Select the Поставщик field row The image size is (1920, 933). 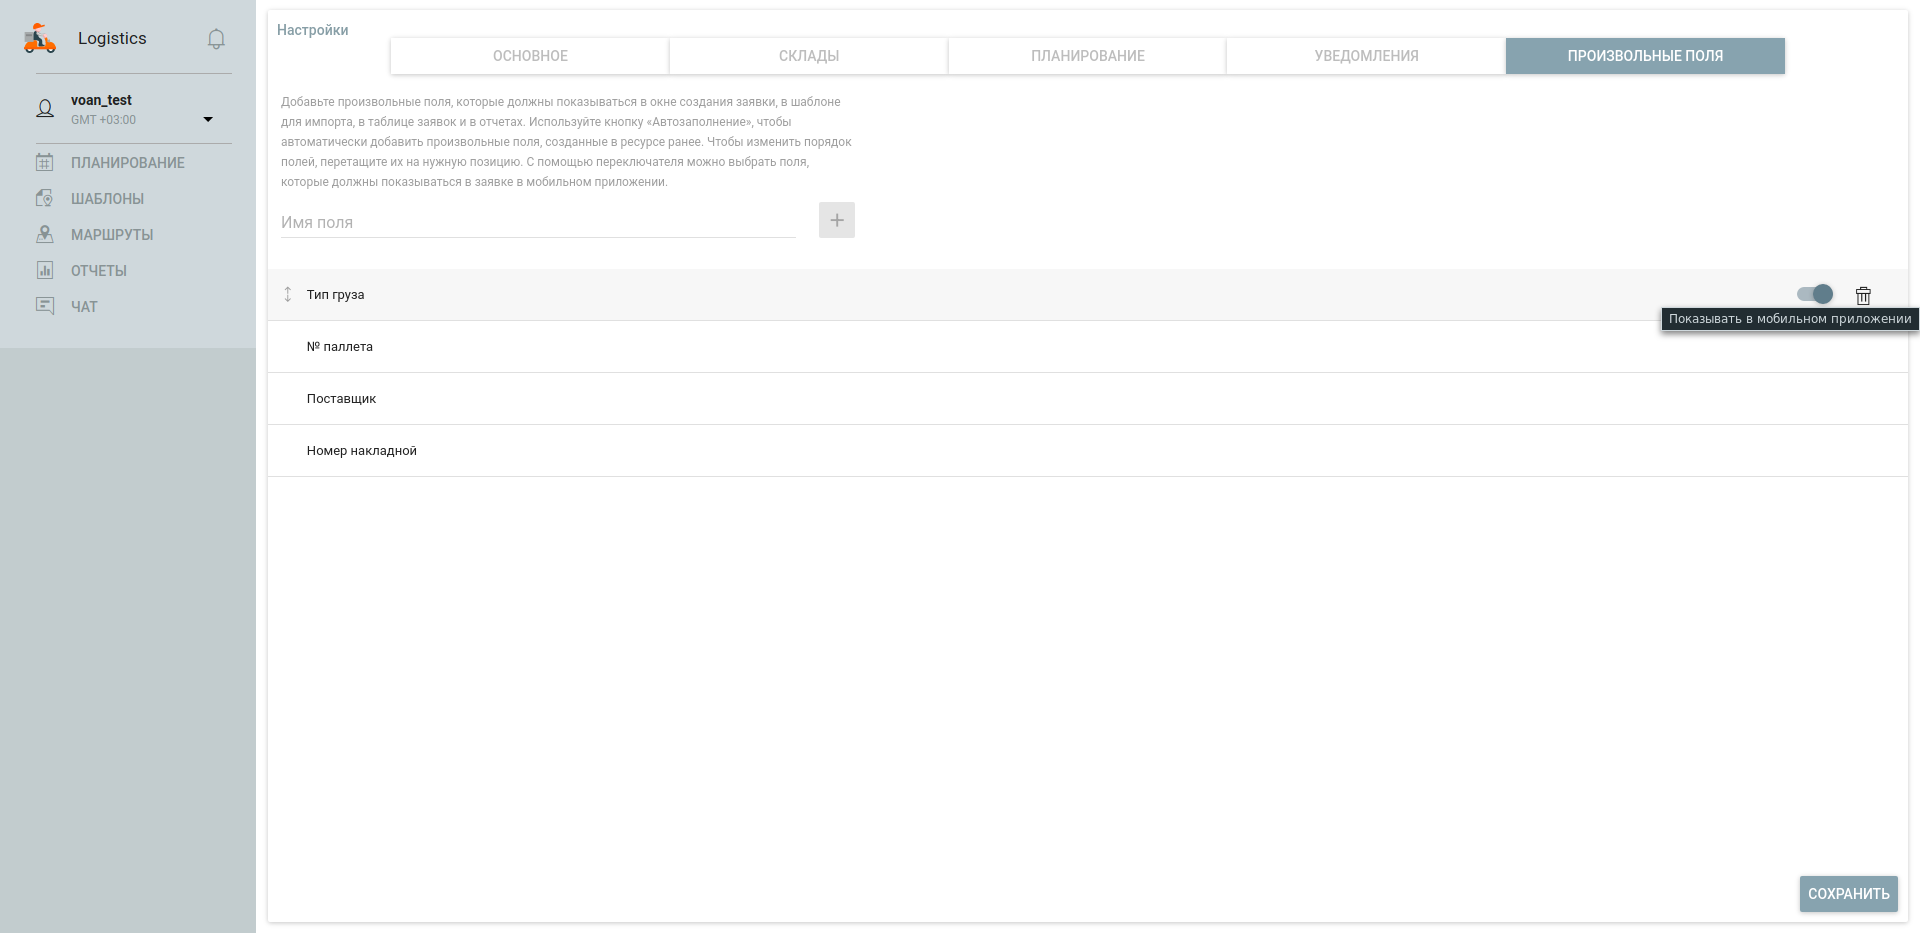tap(342, 399)
